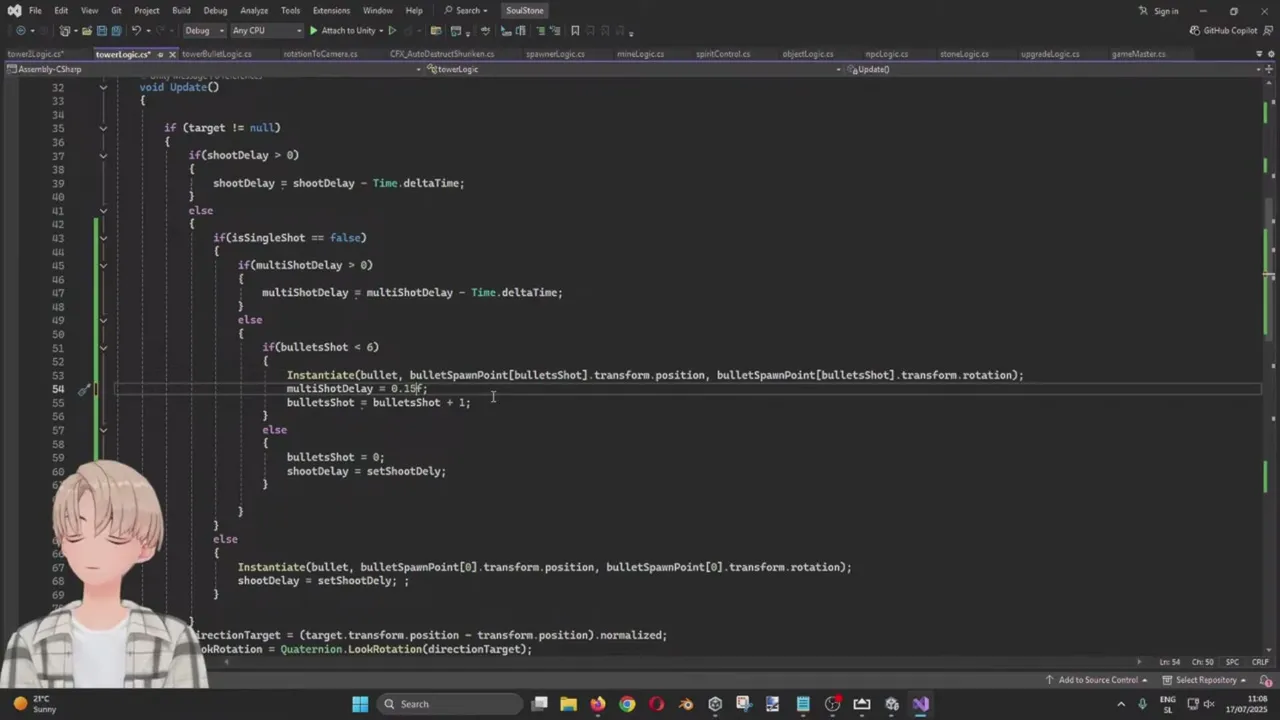Click the Open File toolbar icon
The width and height of the screenshot is (1280, 720).
(87, 31)
